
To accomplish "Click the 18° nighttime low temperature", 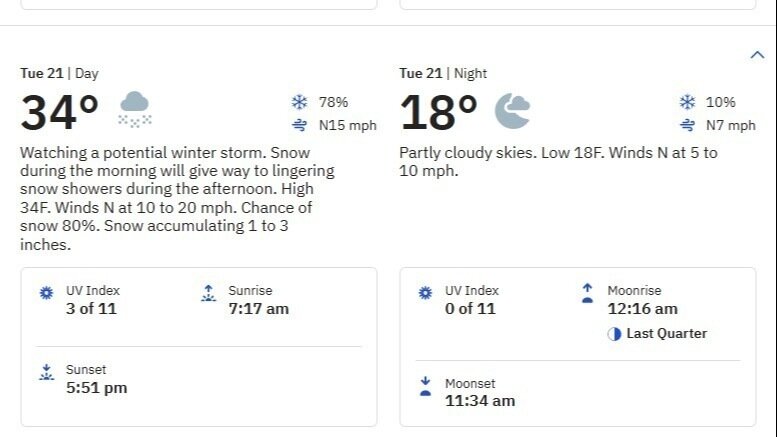I will 439,113.
